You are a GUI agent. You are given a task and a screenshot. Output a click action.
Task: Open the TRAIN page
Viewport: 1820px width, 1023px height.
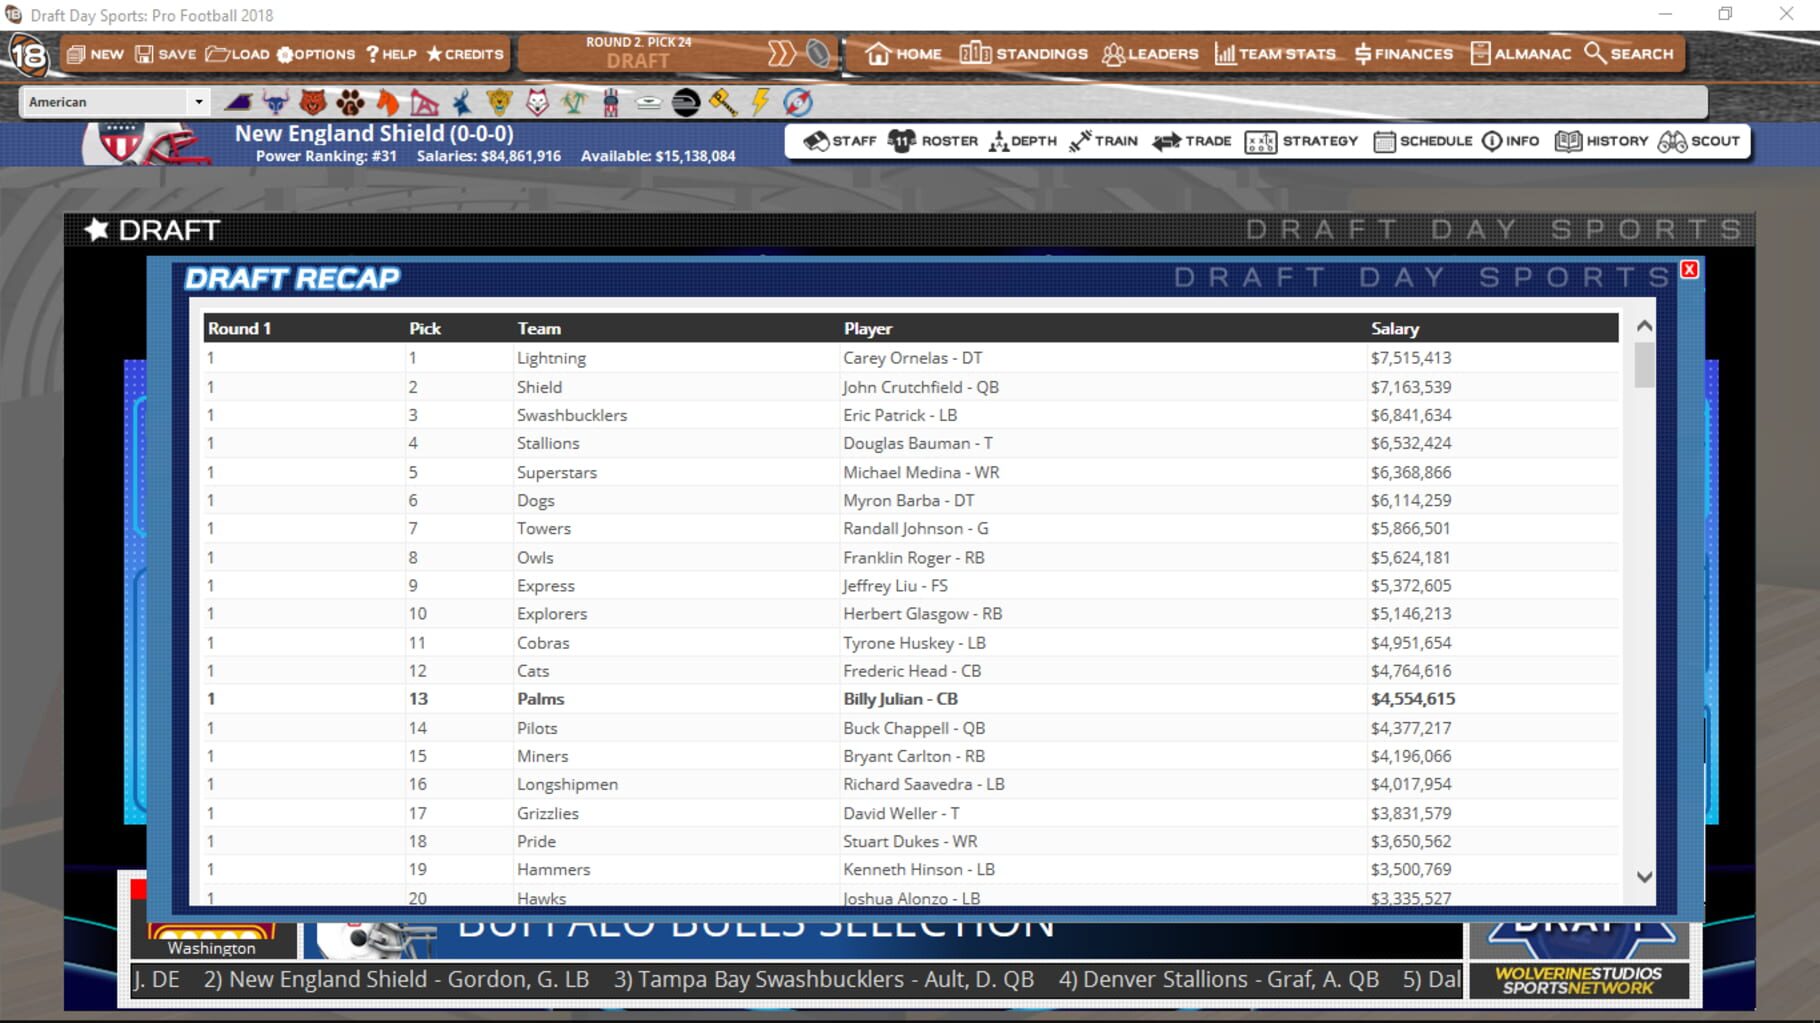1103,141
